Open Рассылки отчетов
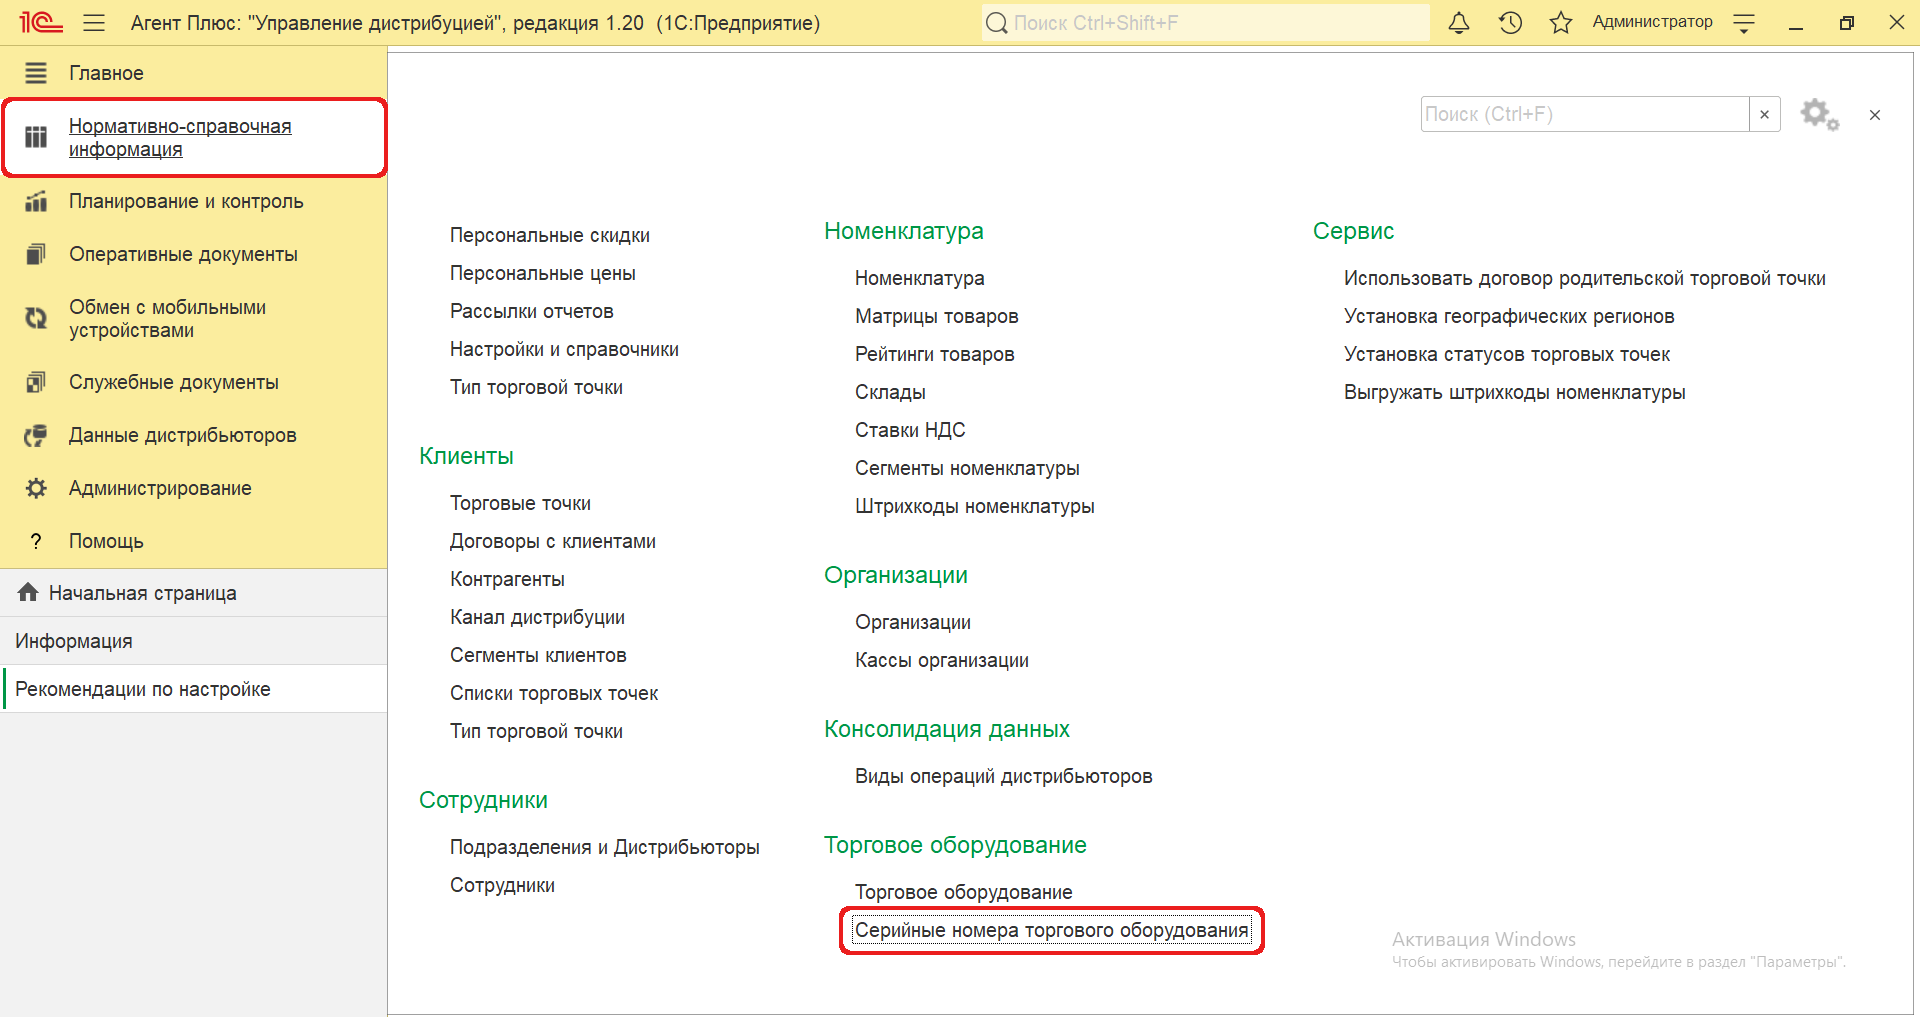 click(x=531, y=311)
